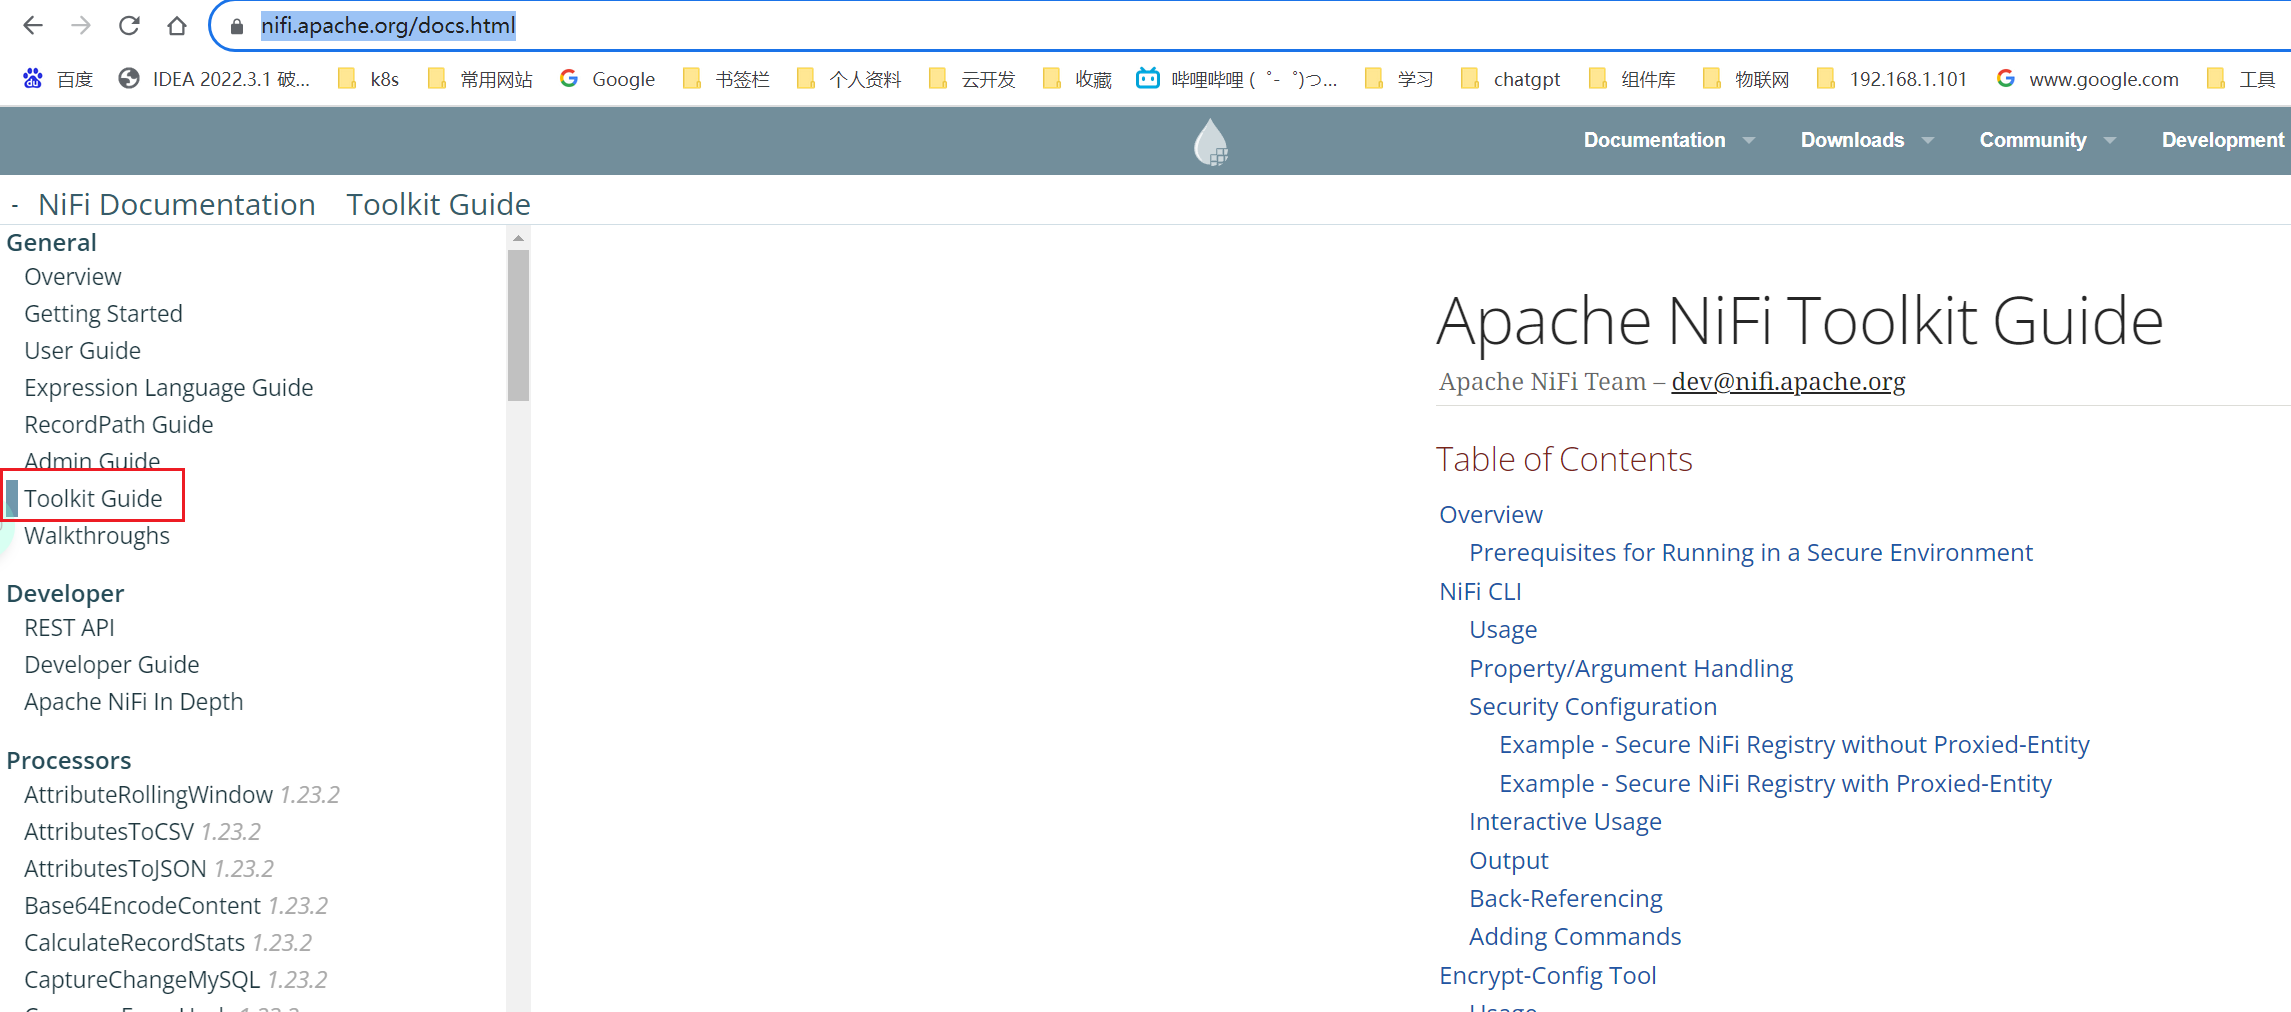Open the k8s bookmark folder
Image resolution: width=2291 pixels, height=1012 pixels.
point(368,79)
